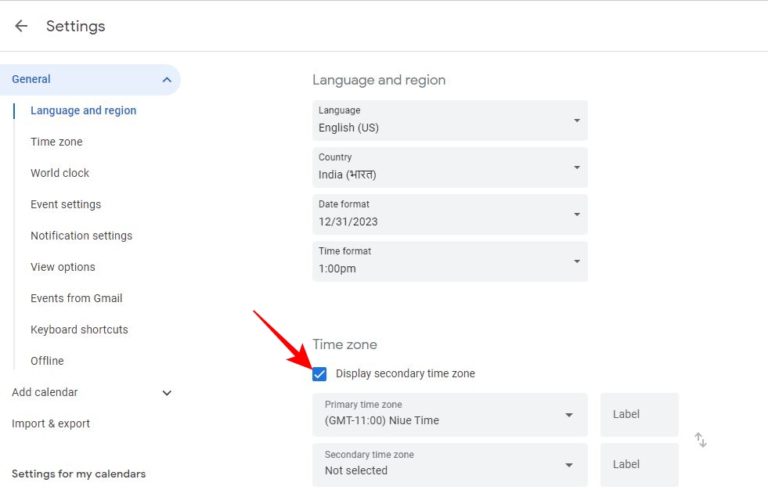This screenshot has width=768, height=490.
Task: Collapse the General section chevron
Action: [166, 80]
